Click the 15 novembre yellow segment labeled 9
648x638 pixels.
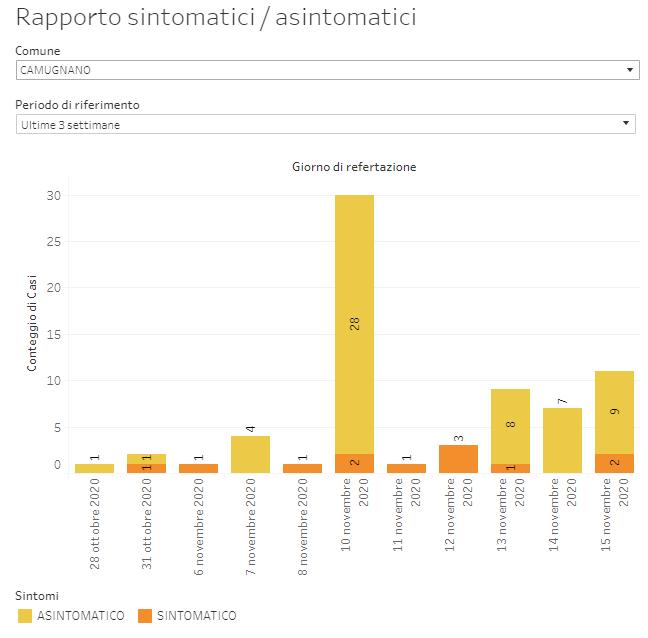pos(614,412)
